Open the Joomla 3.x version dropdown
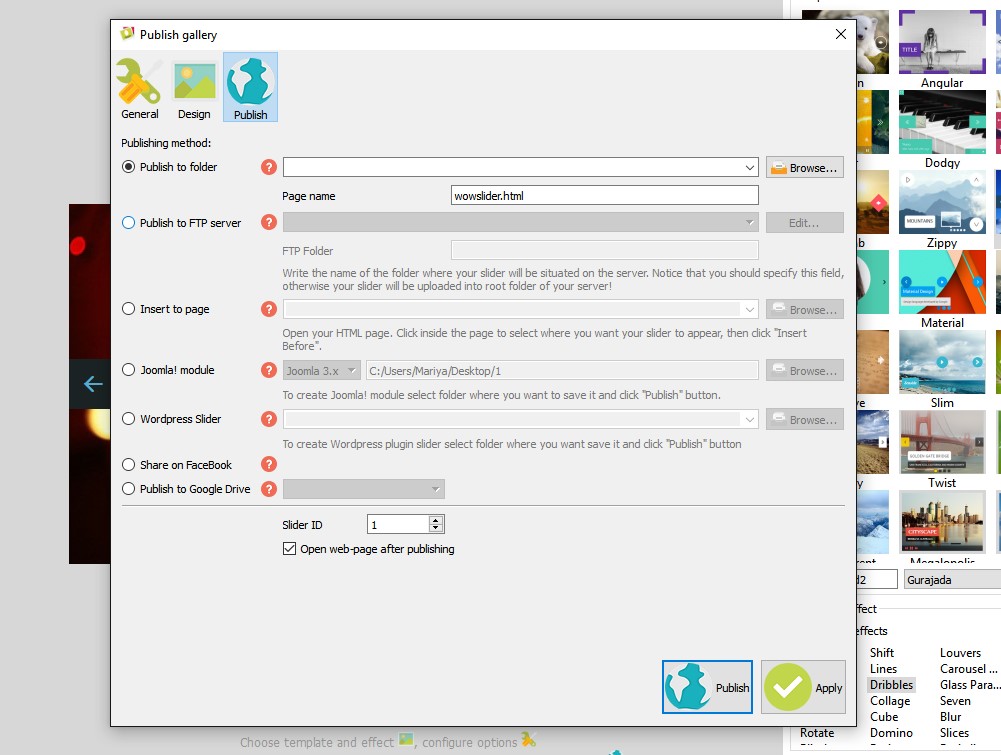This screenshot has width=1001, height=755. pos(322,371)
